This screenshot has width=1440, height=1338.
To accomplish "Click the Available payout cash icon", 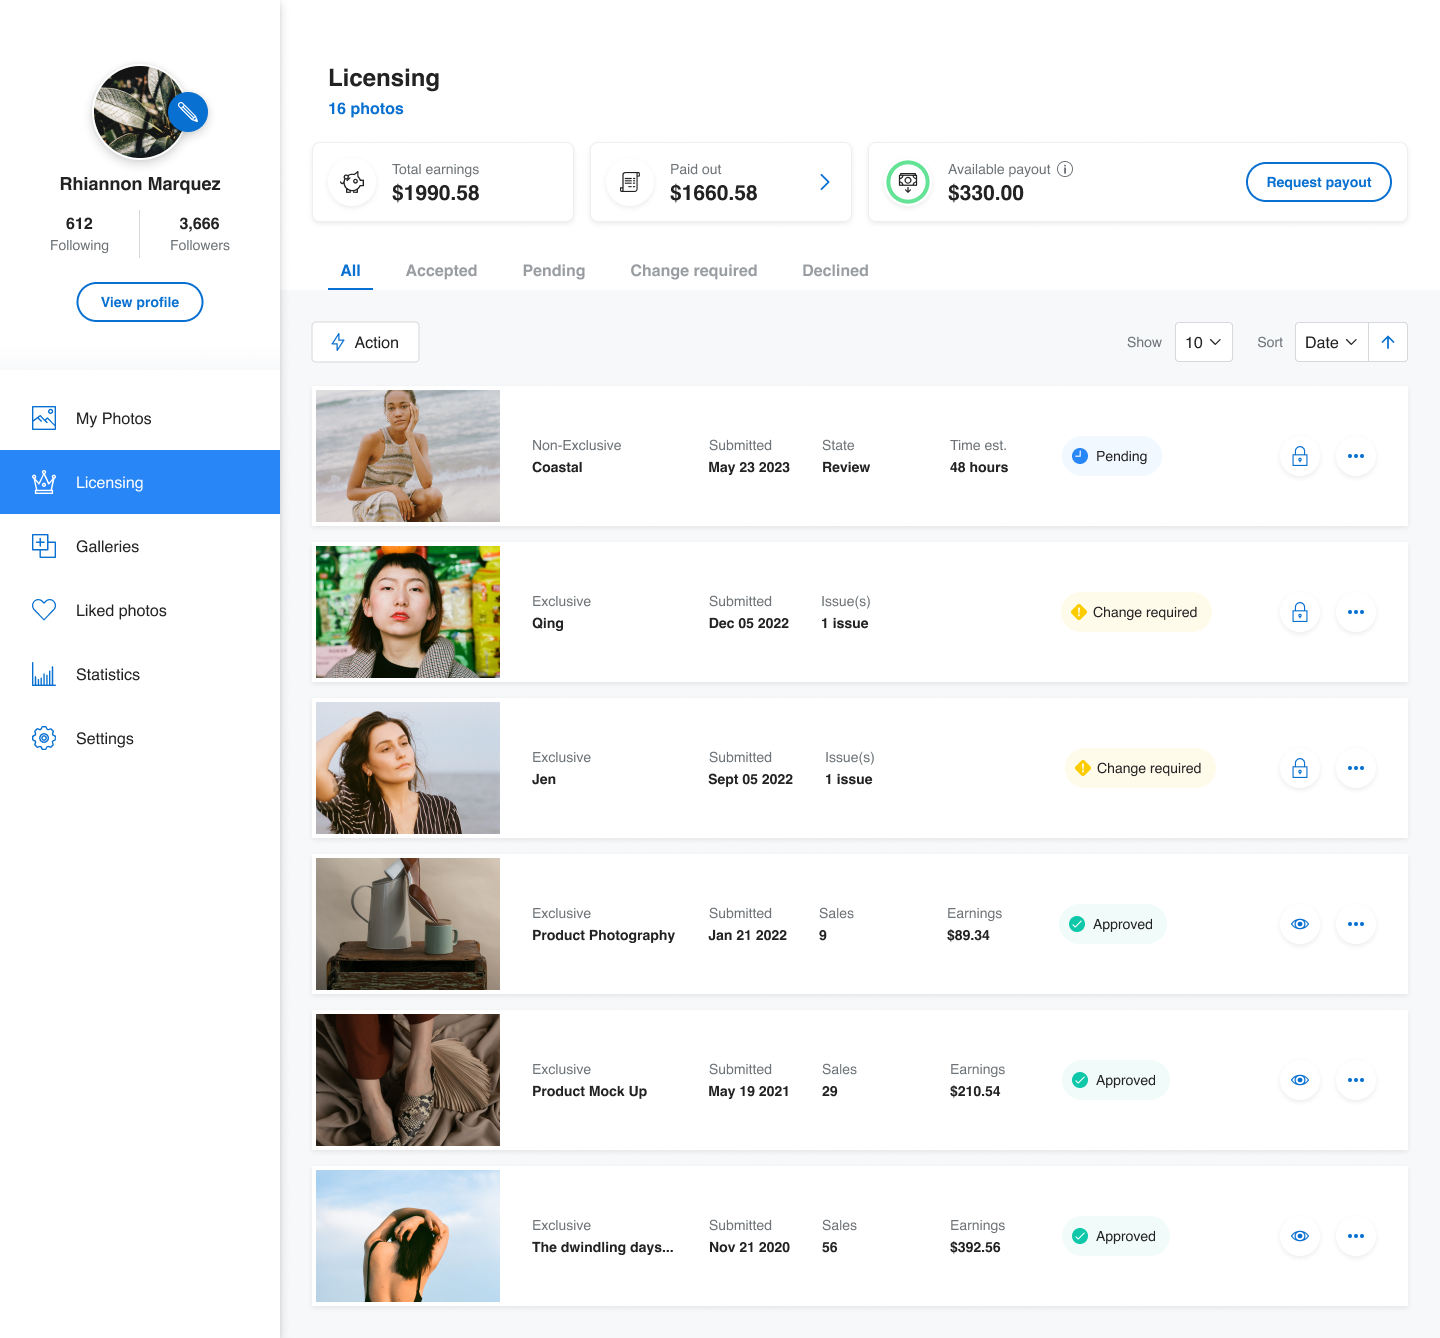I will pyautogui.click(x=908, y=182).
